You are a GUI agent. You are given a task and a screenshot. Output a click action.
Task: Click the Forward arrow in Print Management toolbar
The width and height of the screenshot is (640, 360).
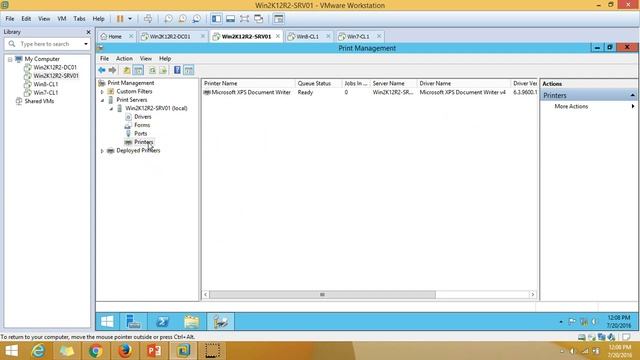coord(112,70)
